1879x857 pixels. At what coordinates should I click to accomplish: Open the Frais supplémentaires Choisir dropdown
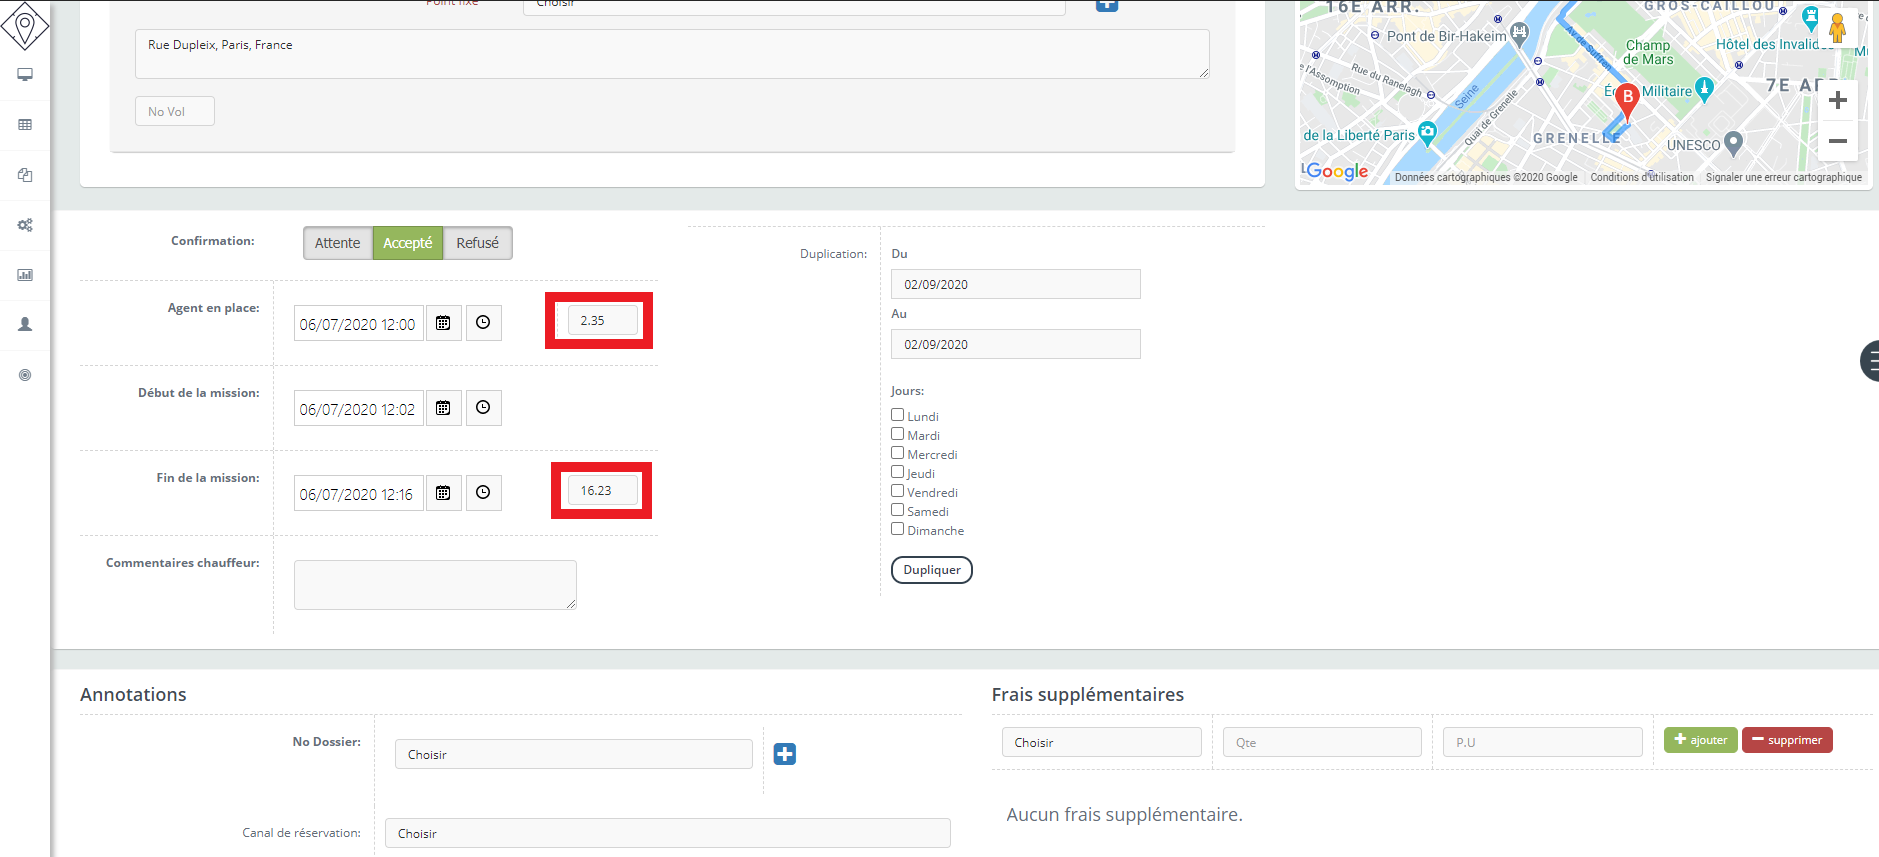[1101, 742]
